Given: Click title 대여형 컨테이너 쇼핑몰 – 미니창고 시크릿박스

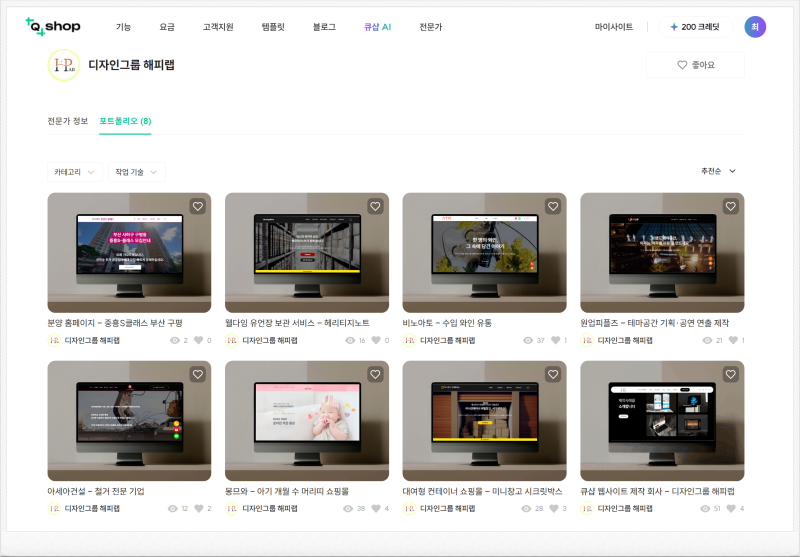Looking at the screenshot, I should point(482,491).
